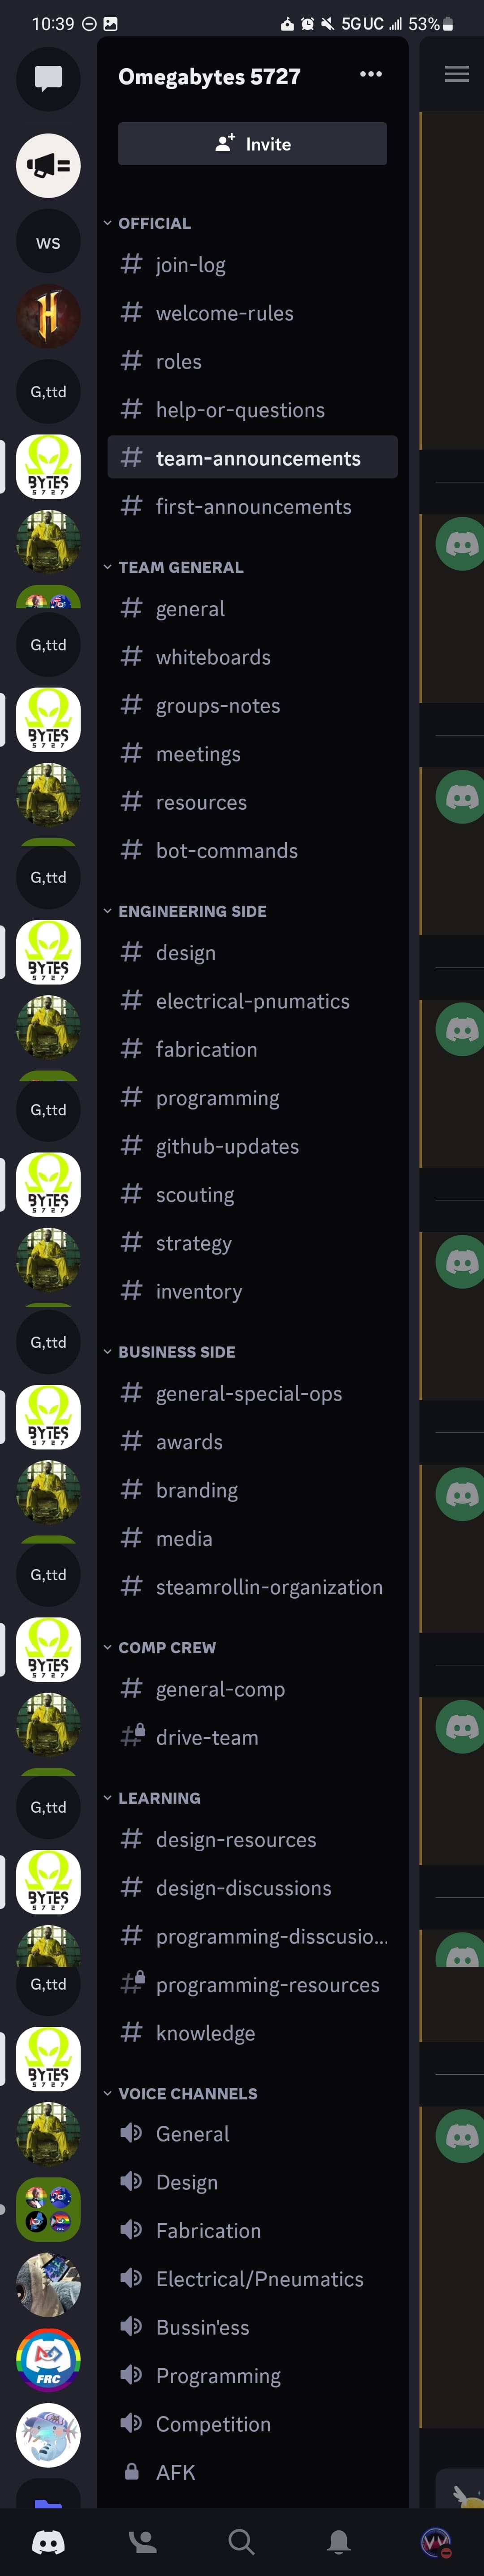This screenshot has width=484, height=2576.
Task: Open locked drive-team channel
Action: (252, 1737)
